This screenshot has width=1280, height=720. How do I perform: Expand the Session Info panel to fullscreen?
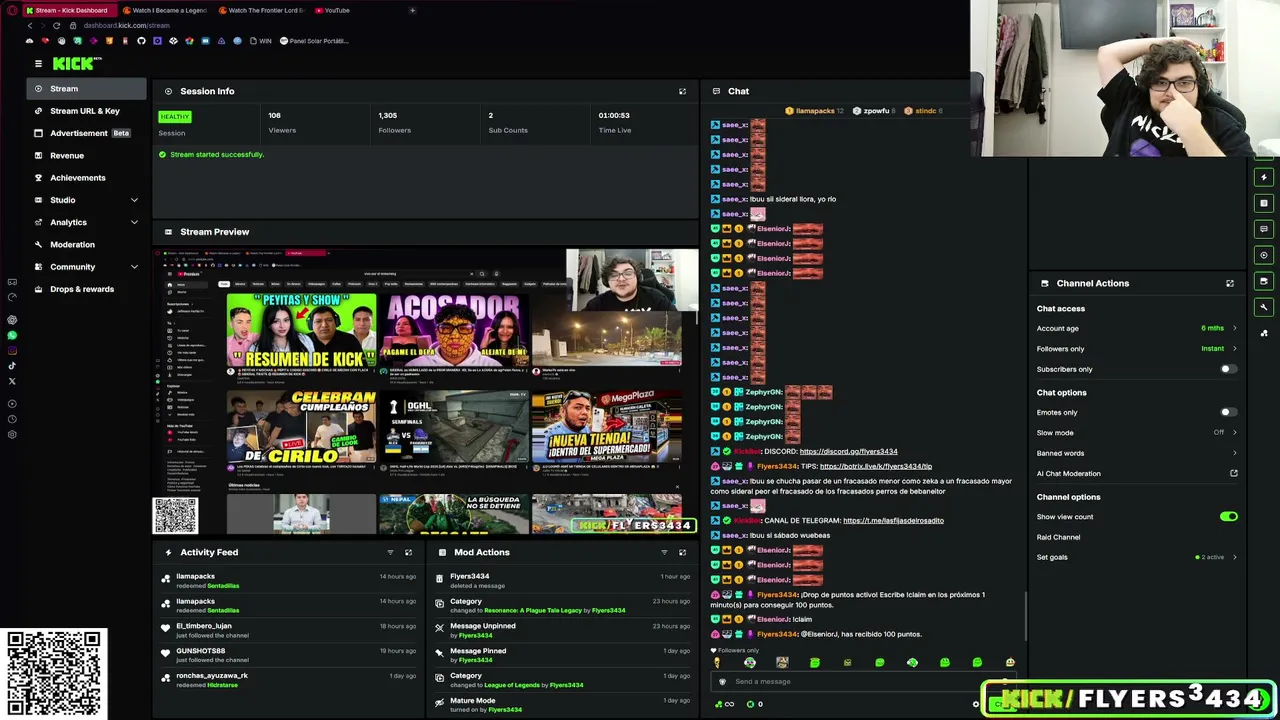pos(682,91)
